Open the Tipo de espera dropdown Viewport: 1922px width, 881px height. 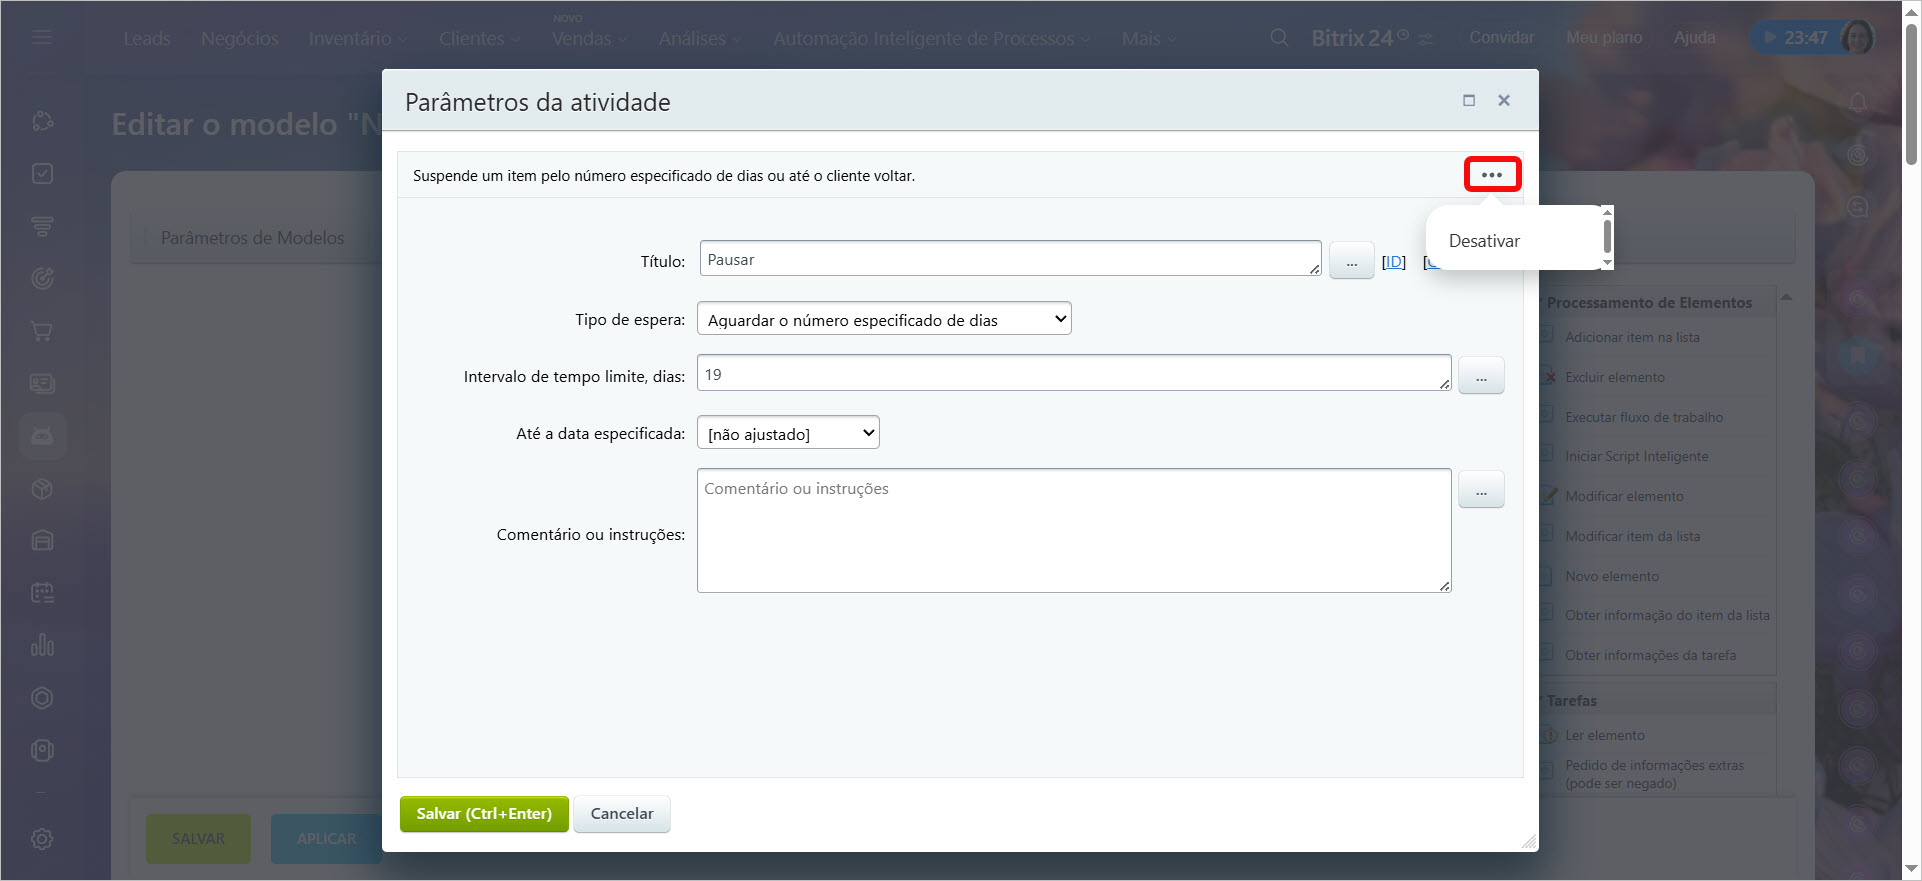(x=884, y=320)
